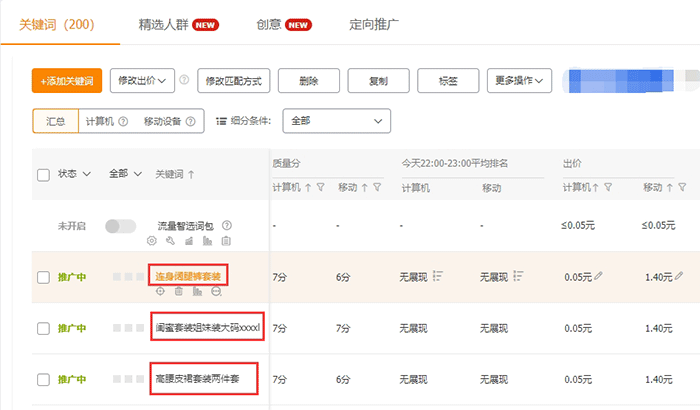Open the 细分条件 全部 combo box
The image size is (700, 410).
[336, 121]
